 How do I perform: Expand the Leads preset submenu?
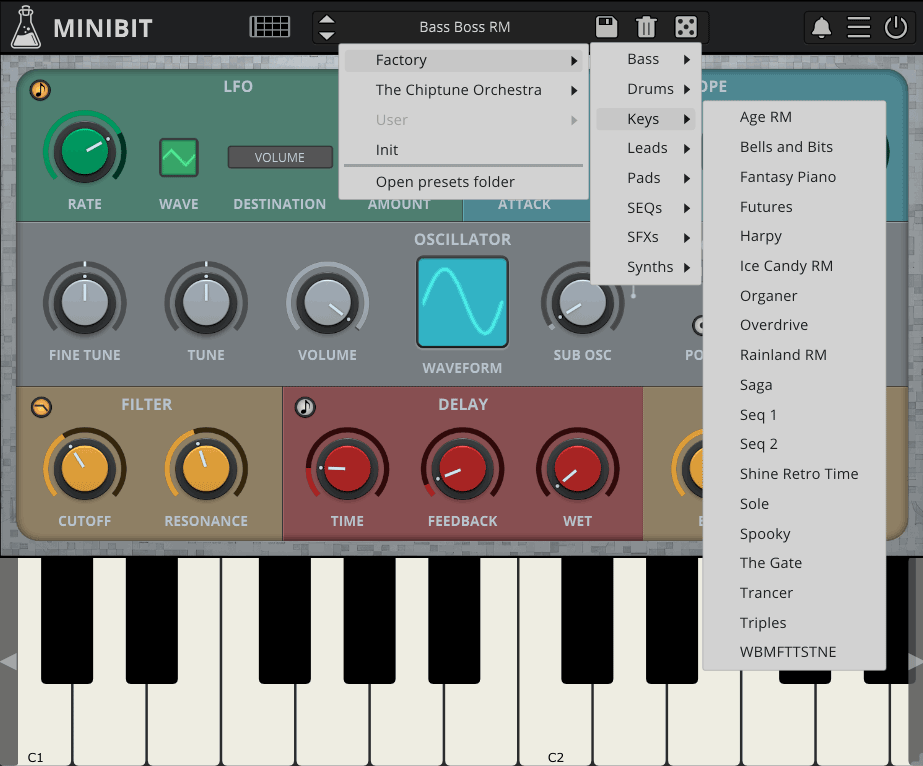[x=647, y=148]
